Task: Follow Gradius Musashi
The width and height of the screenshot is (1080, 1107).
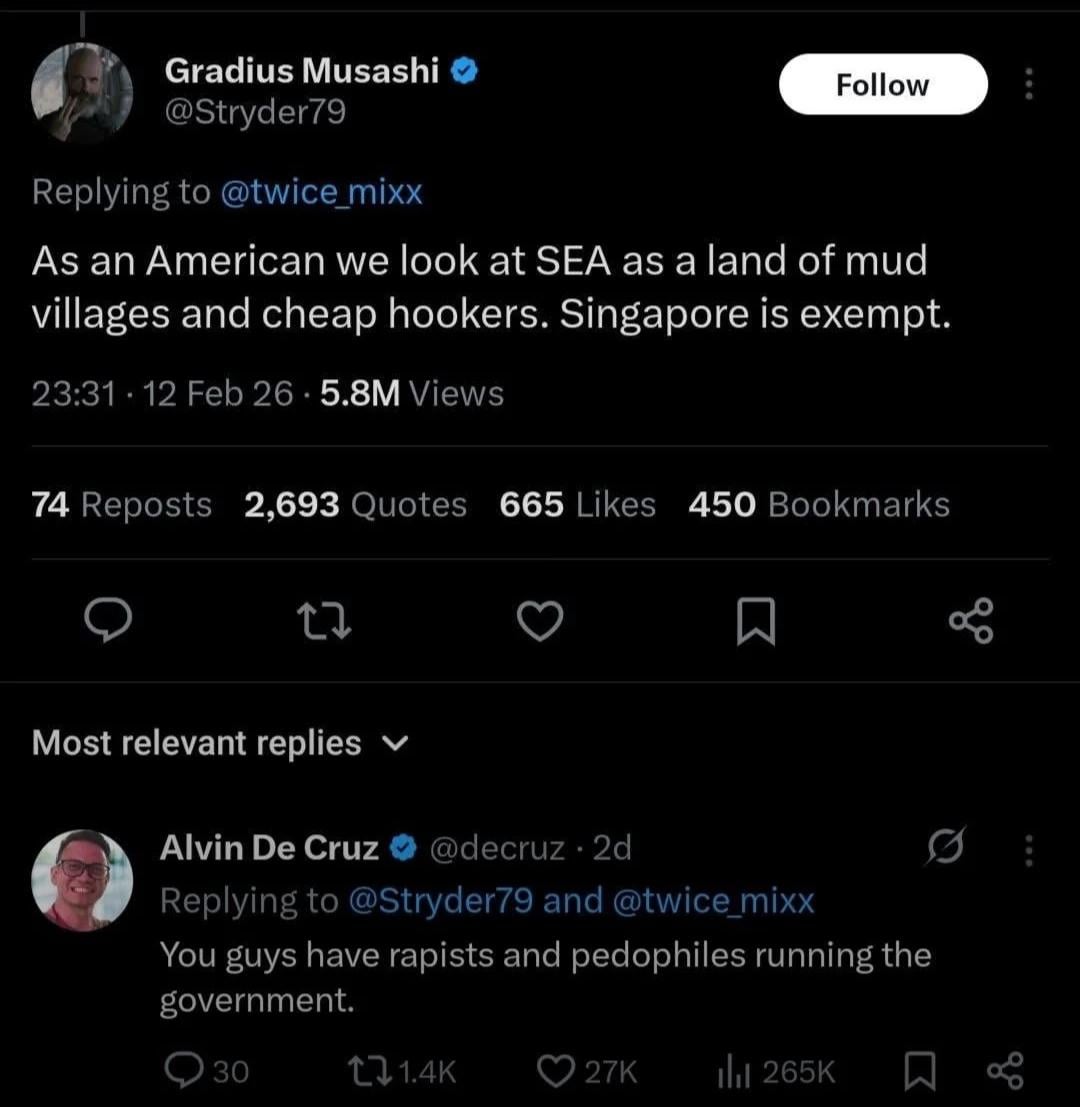Action: 882,85
